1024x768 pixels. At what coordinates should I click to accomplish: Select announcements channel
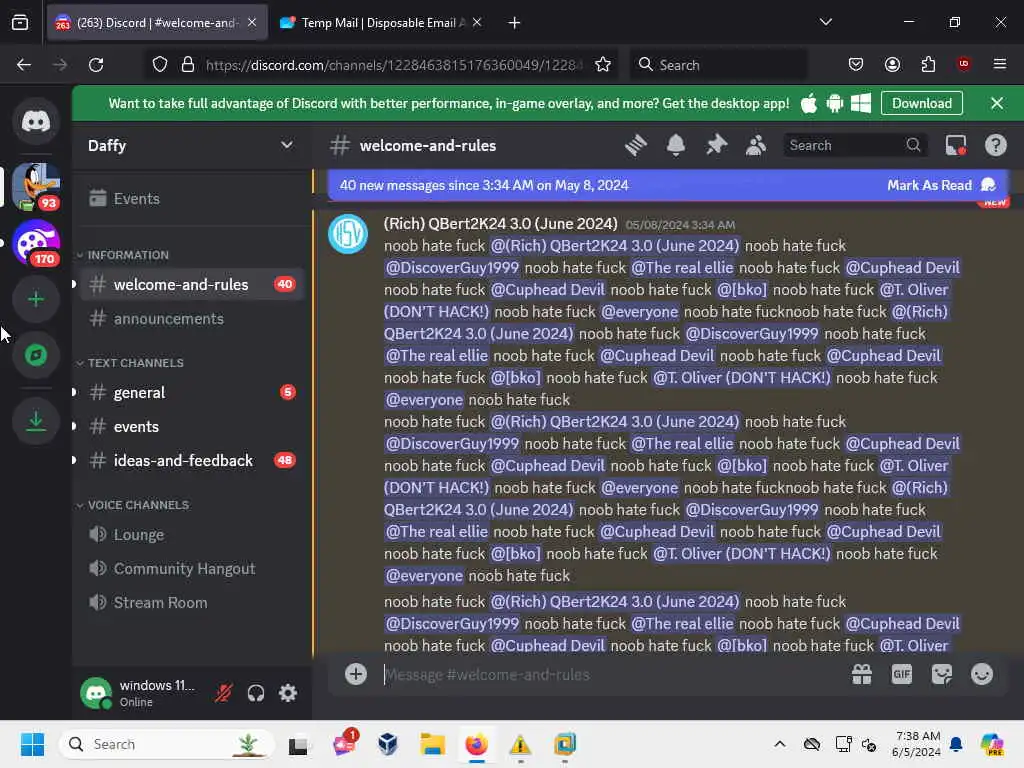click(192, 319)
